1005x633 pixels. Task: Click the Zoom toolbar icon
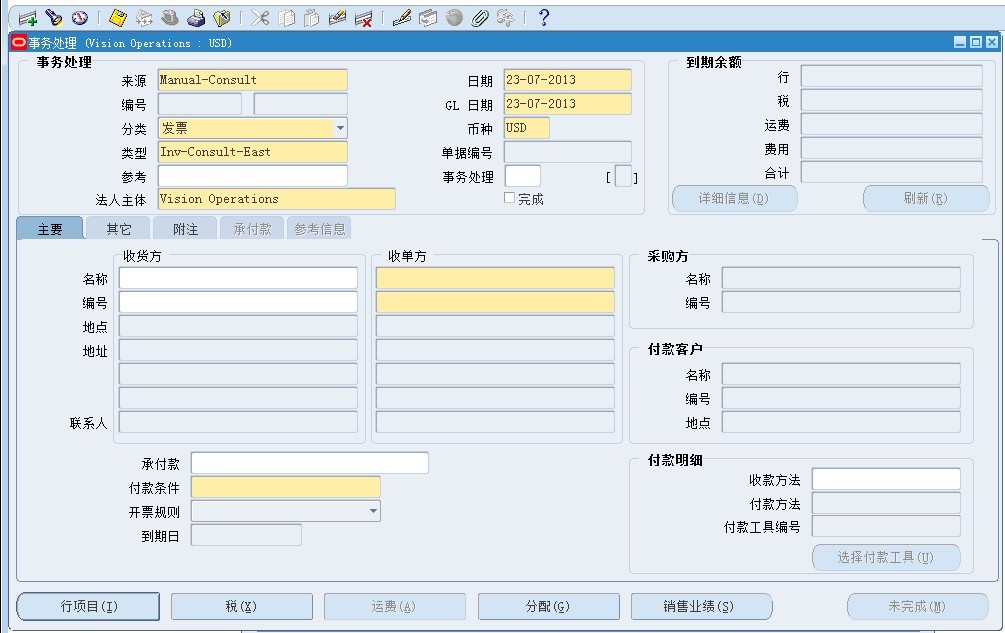pyautogui.click(x=428, y=18)
